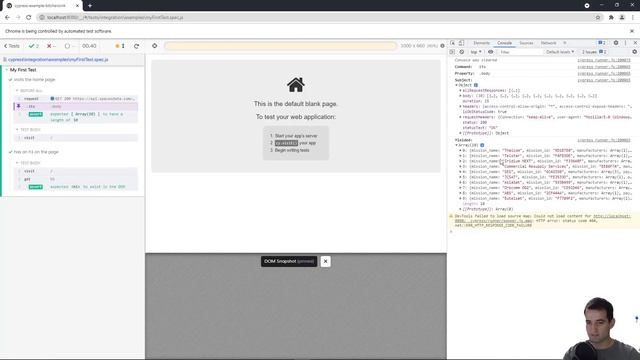The height and width of the screenshot is (360, 640).
Task: Open Chrome extensions puzzle icon
Action: coord(611,18)
